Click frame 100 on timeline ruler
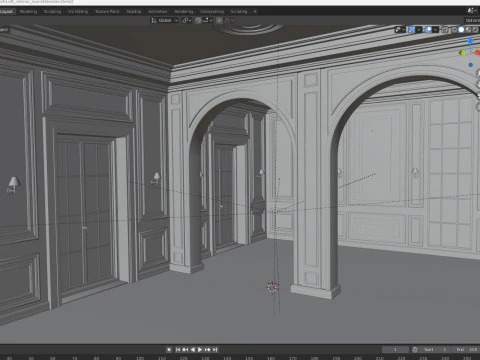This screenshot has width=480, height=360. (x=140, y=358)
